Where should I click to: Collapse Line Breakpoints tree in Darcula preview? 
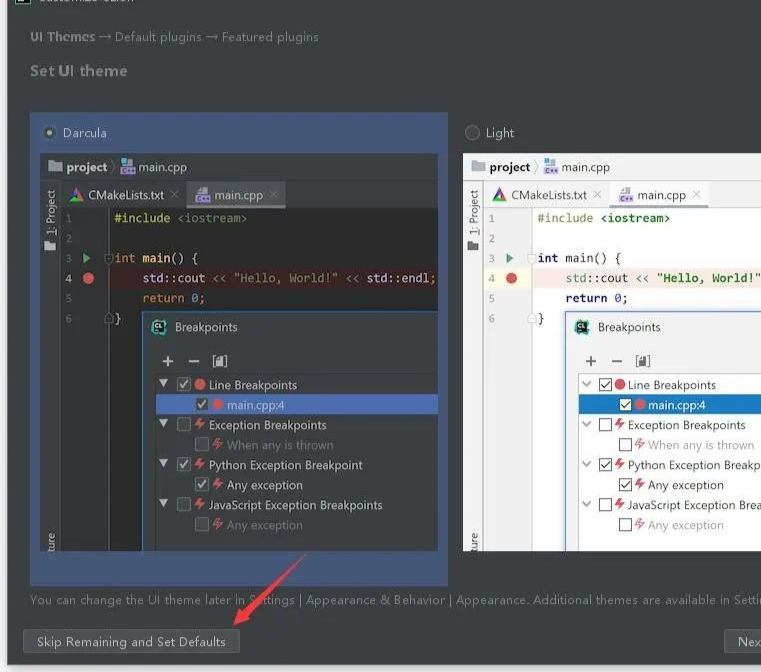click(164, 385)
